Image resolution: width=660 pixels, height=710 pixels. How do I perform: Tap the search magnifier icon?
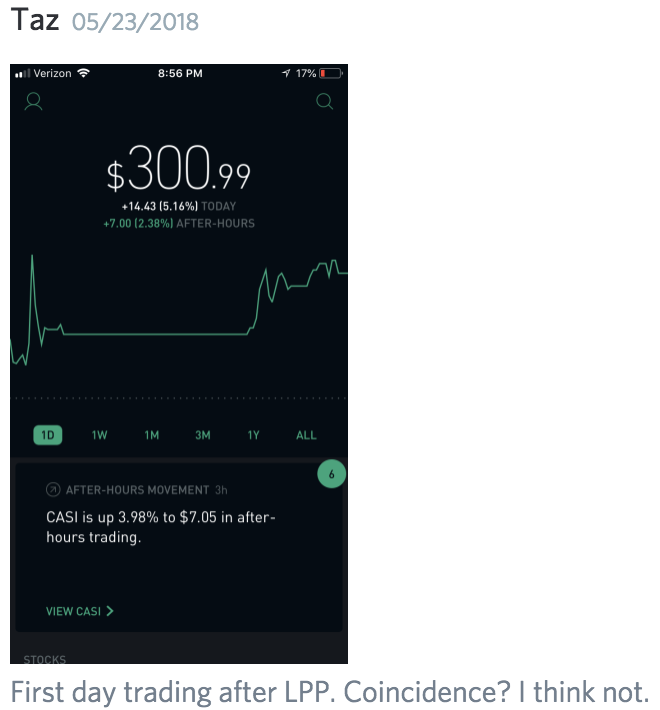(x=323, y=101)
